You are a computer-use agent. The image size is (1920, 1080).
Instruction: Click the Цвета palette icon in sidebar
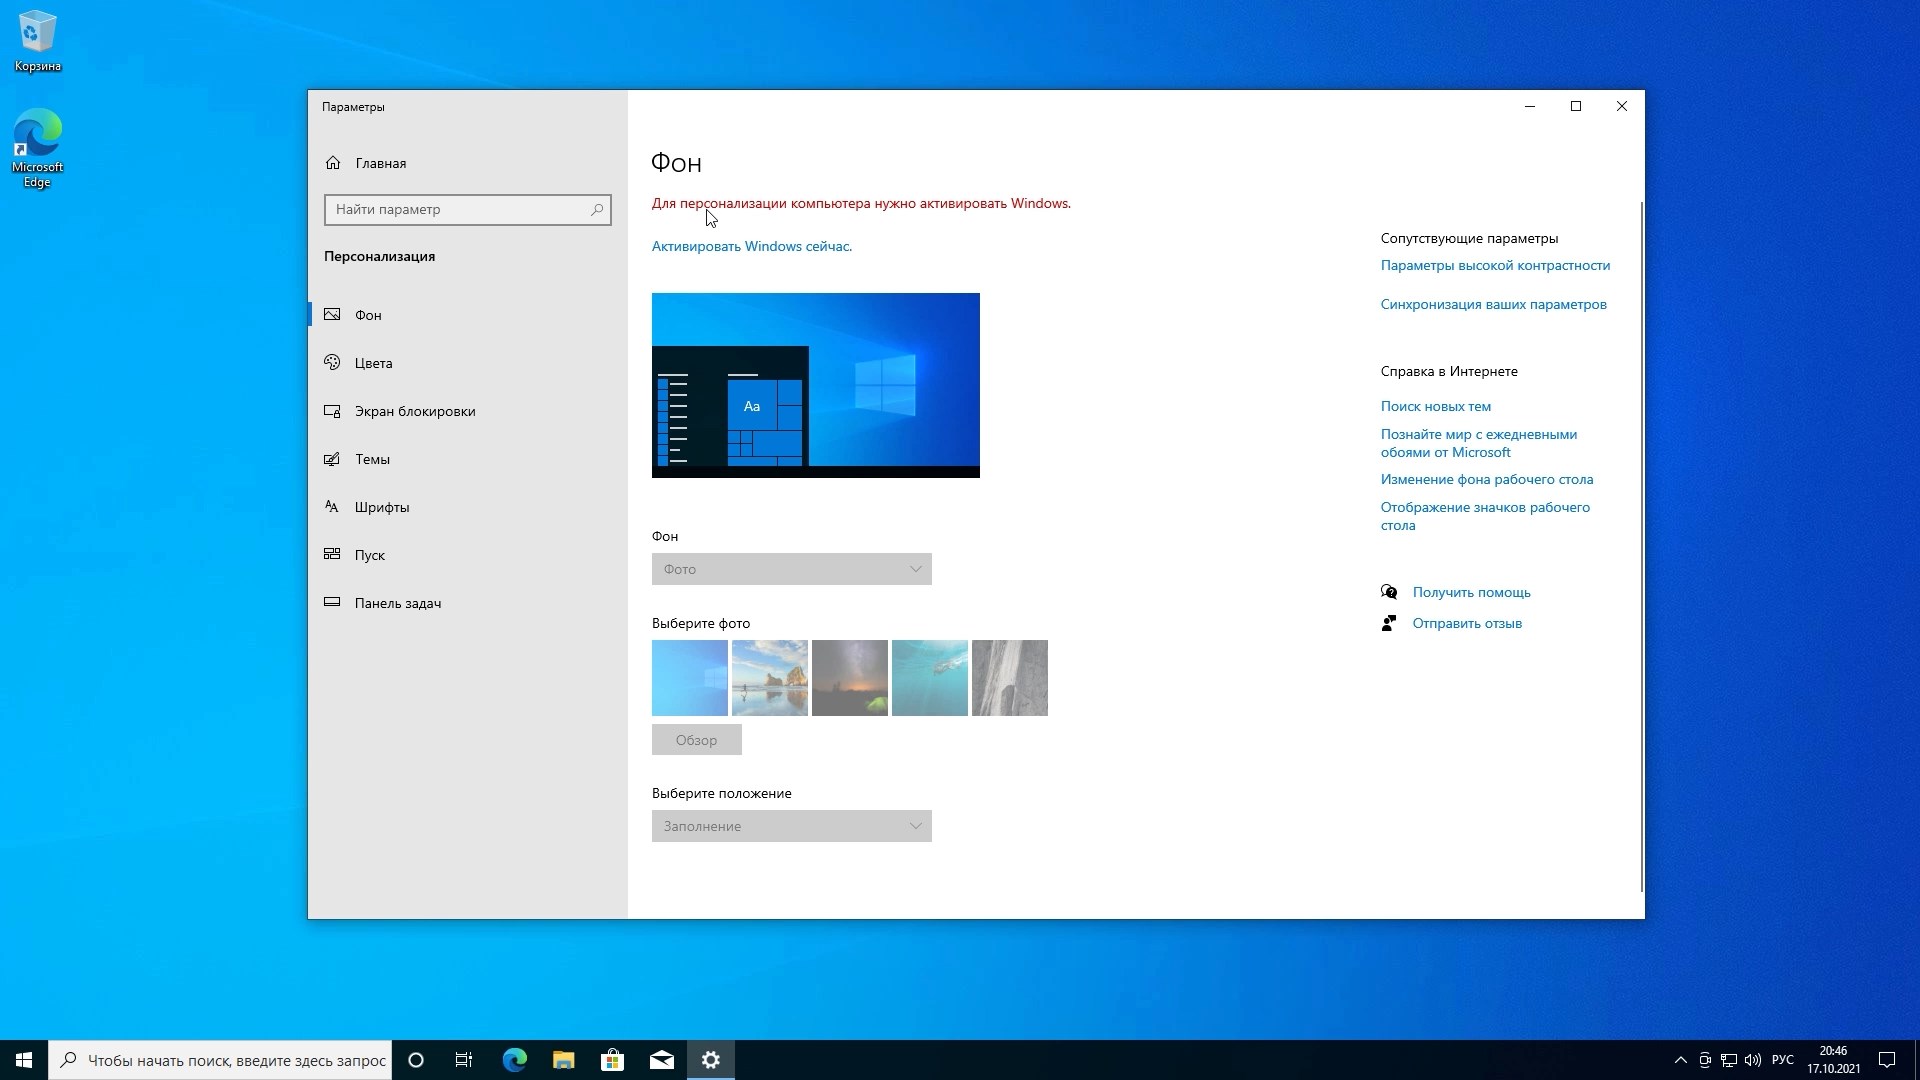click(332, 363)
